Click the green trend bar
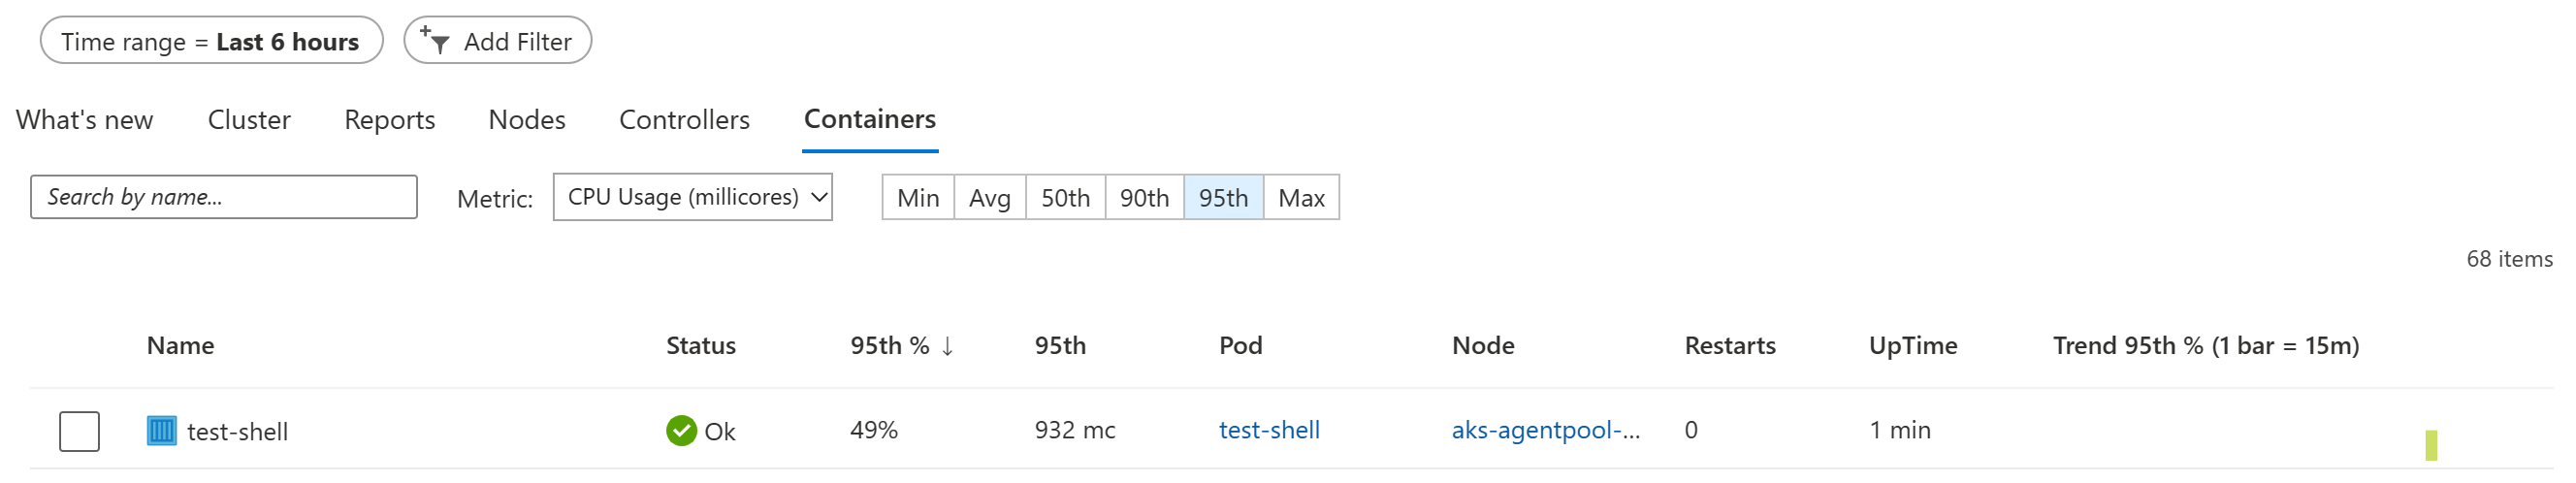 2430,445
